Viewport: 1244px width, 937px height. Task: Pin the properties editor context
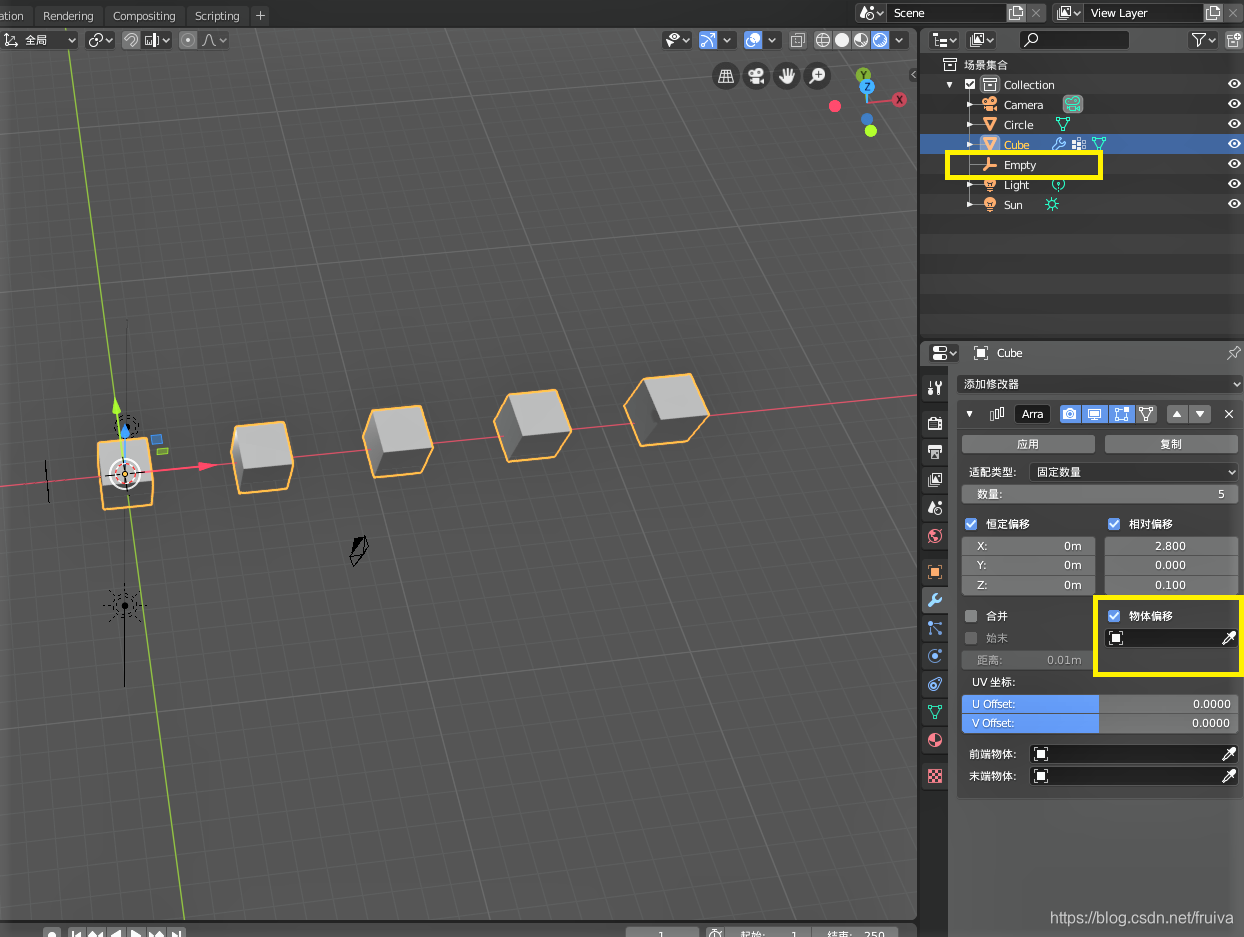[x=1233, y=353]
